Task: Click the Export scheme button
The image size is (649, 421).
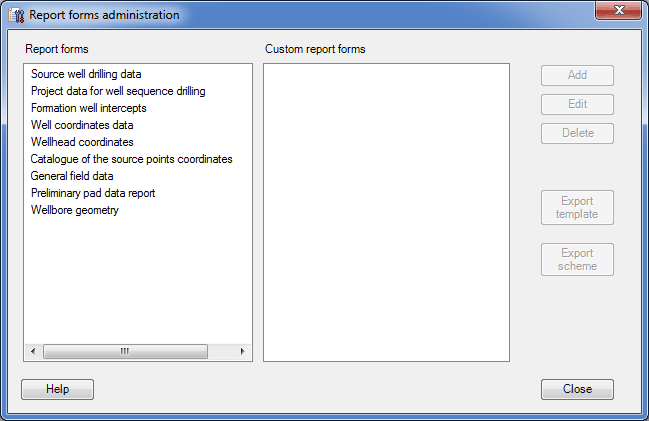Action: 577,260
